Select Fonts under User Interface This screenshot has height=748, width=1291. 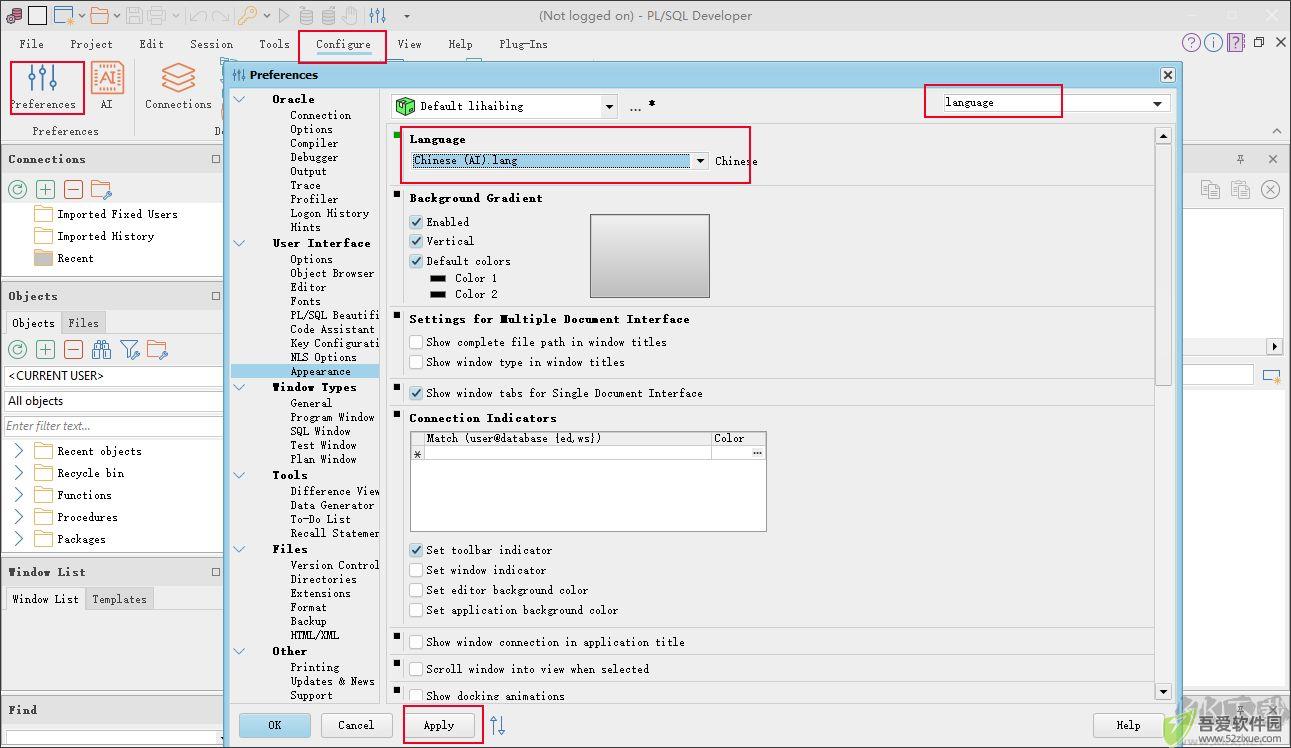tap(305, 301)
